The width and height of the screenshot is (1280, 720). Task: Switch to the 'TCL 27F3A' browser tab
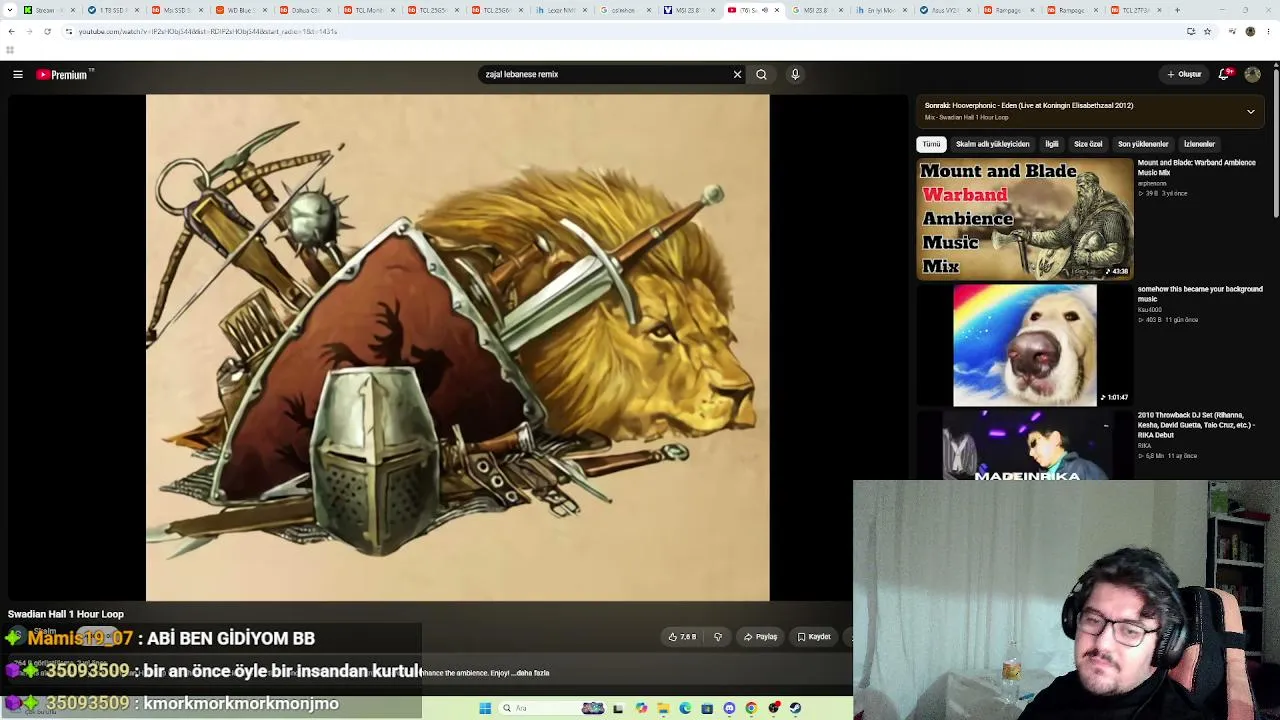pyautogui.click(x=1135, y=10)
